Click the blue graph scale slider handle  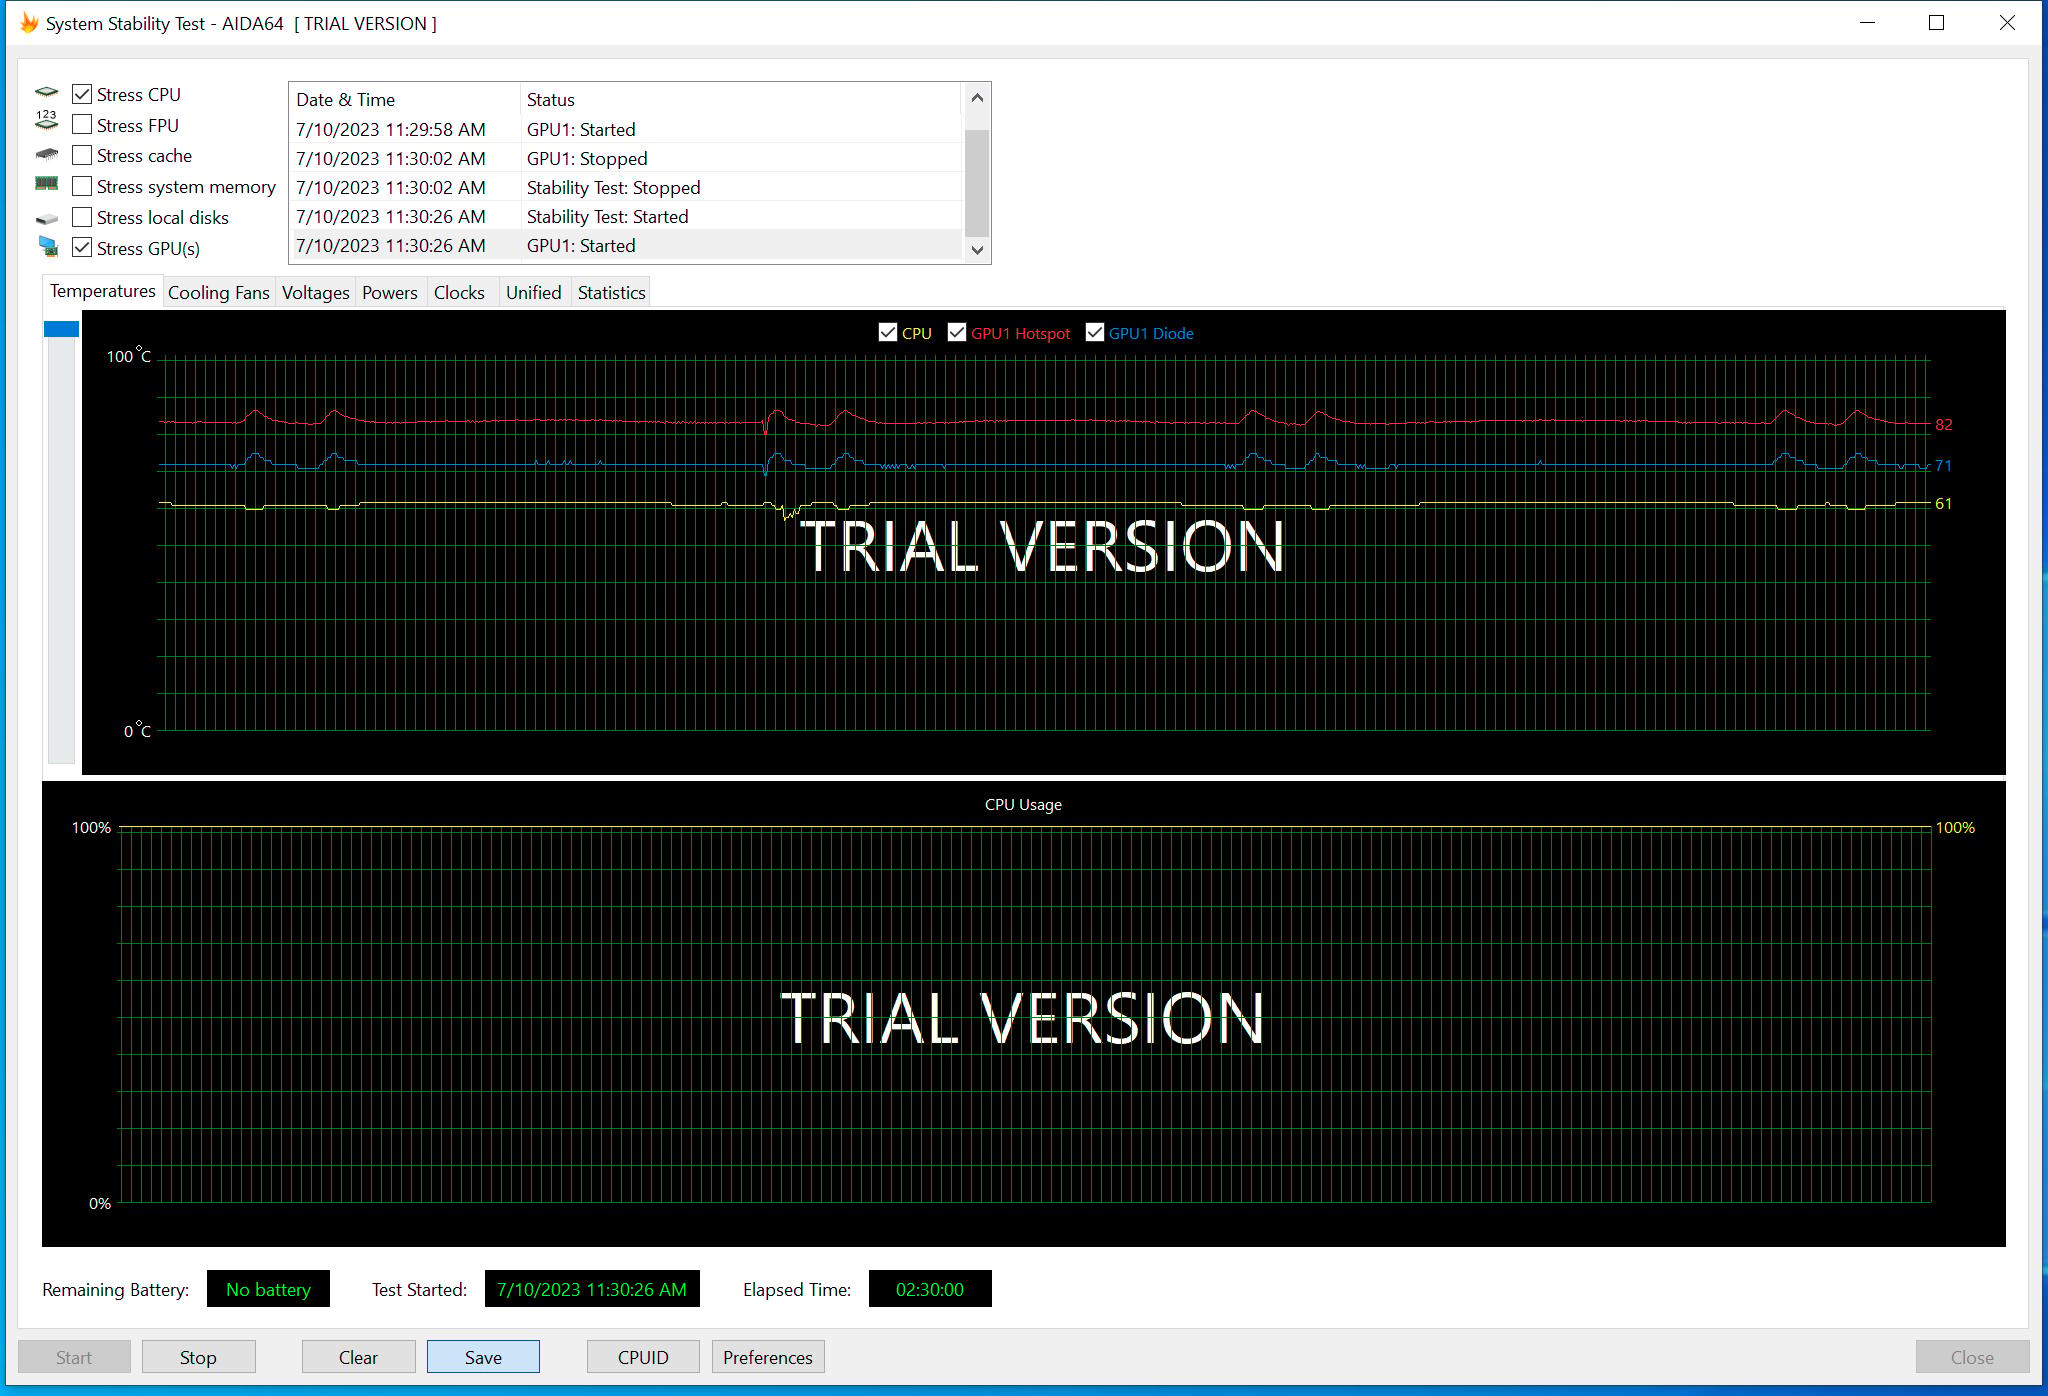[x=61, y=329]
